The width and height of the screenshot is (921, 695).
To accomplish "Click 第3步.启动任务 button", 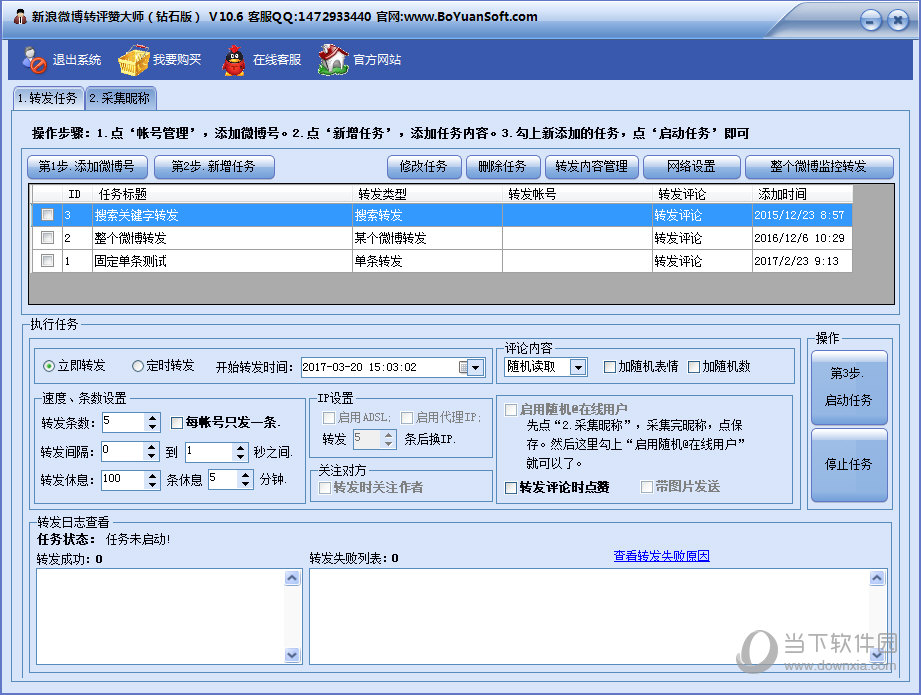I will 849,387.
